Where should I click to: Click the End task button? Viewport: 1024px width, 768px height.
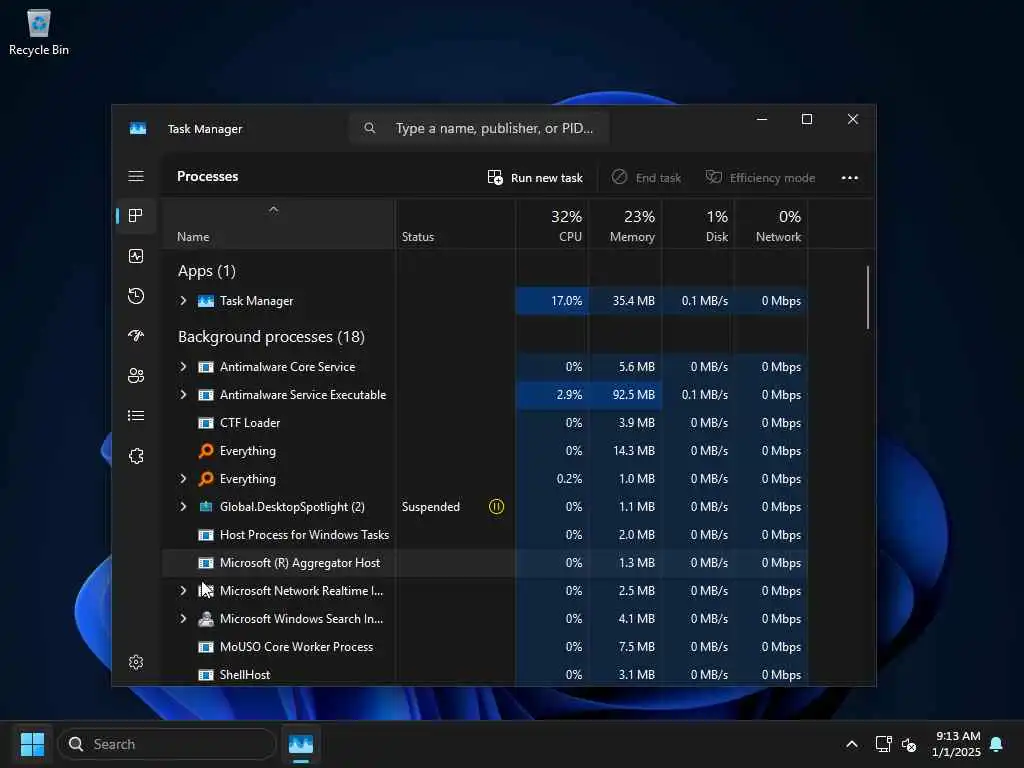tap(646, 178)
